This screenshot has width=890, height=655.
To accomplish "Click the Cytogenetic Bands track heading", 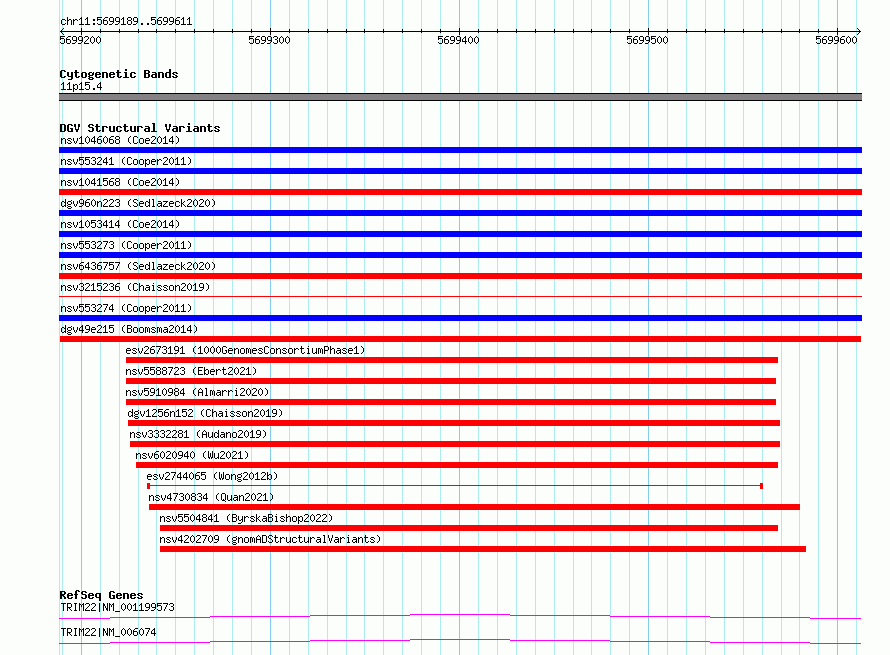I will [x=119, y=74].
